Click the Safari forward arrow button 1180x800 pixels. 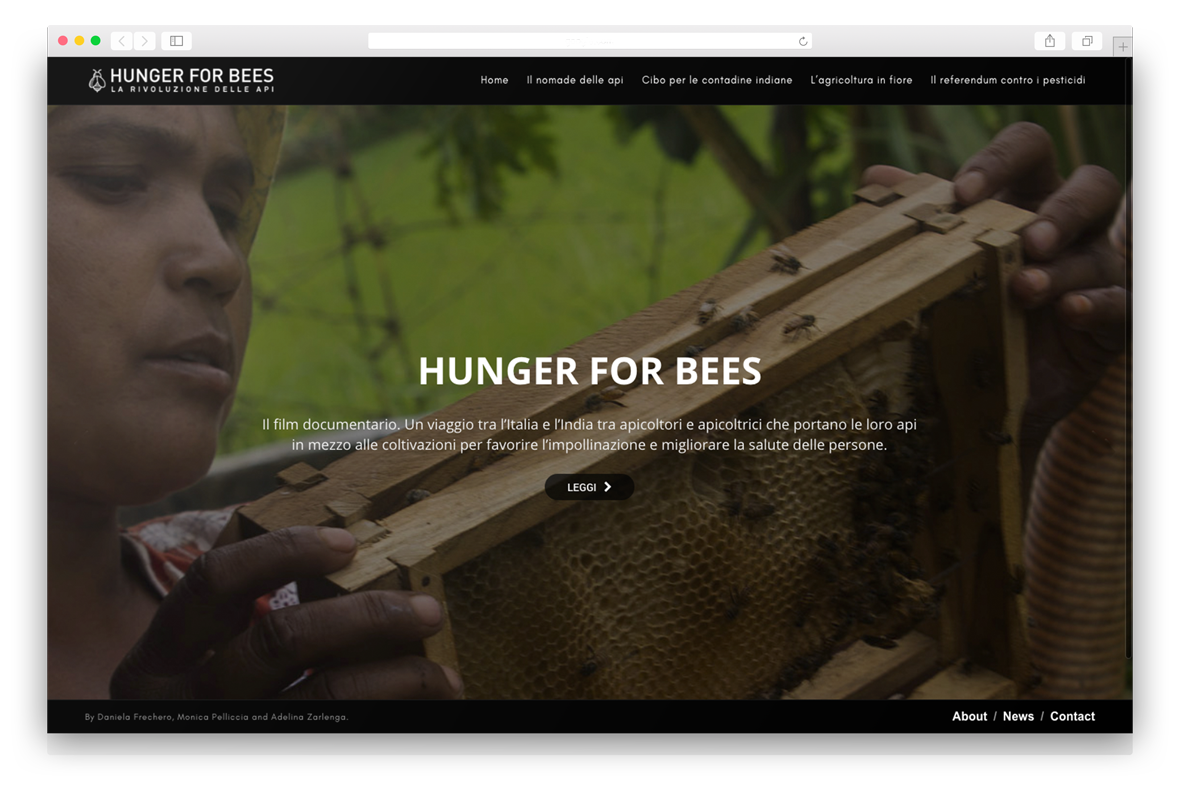[144, 41]
